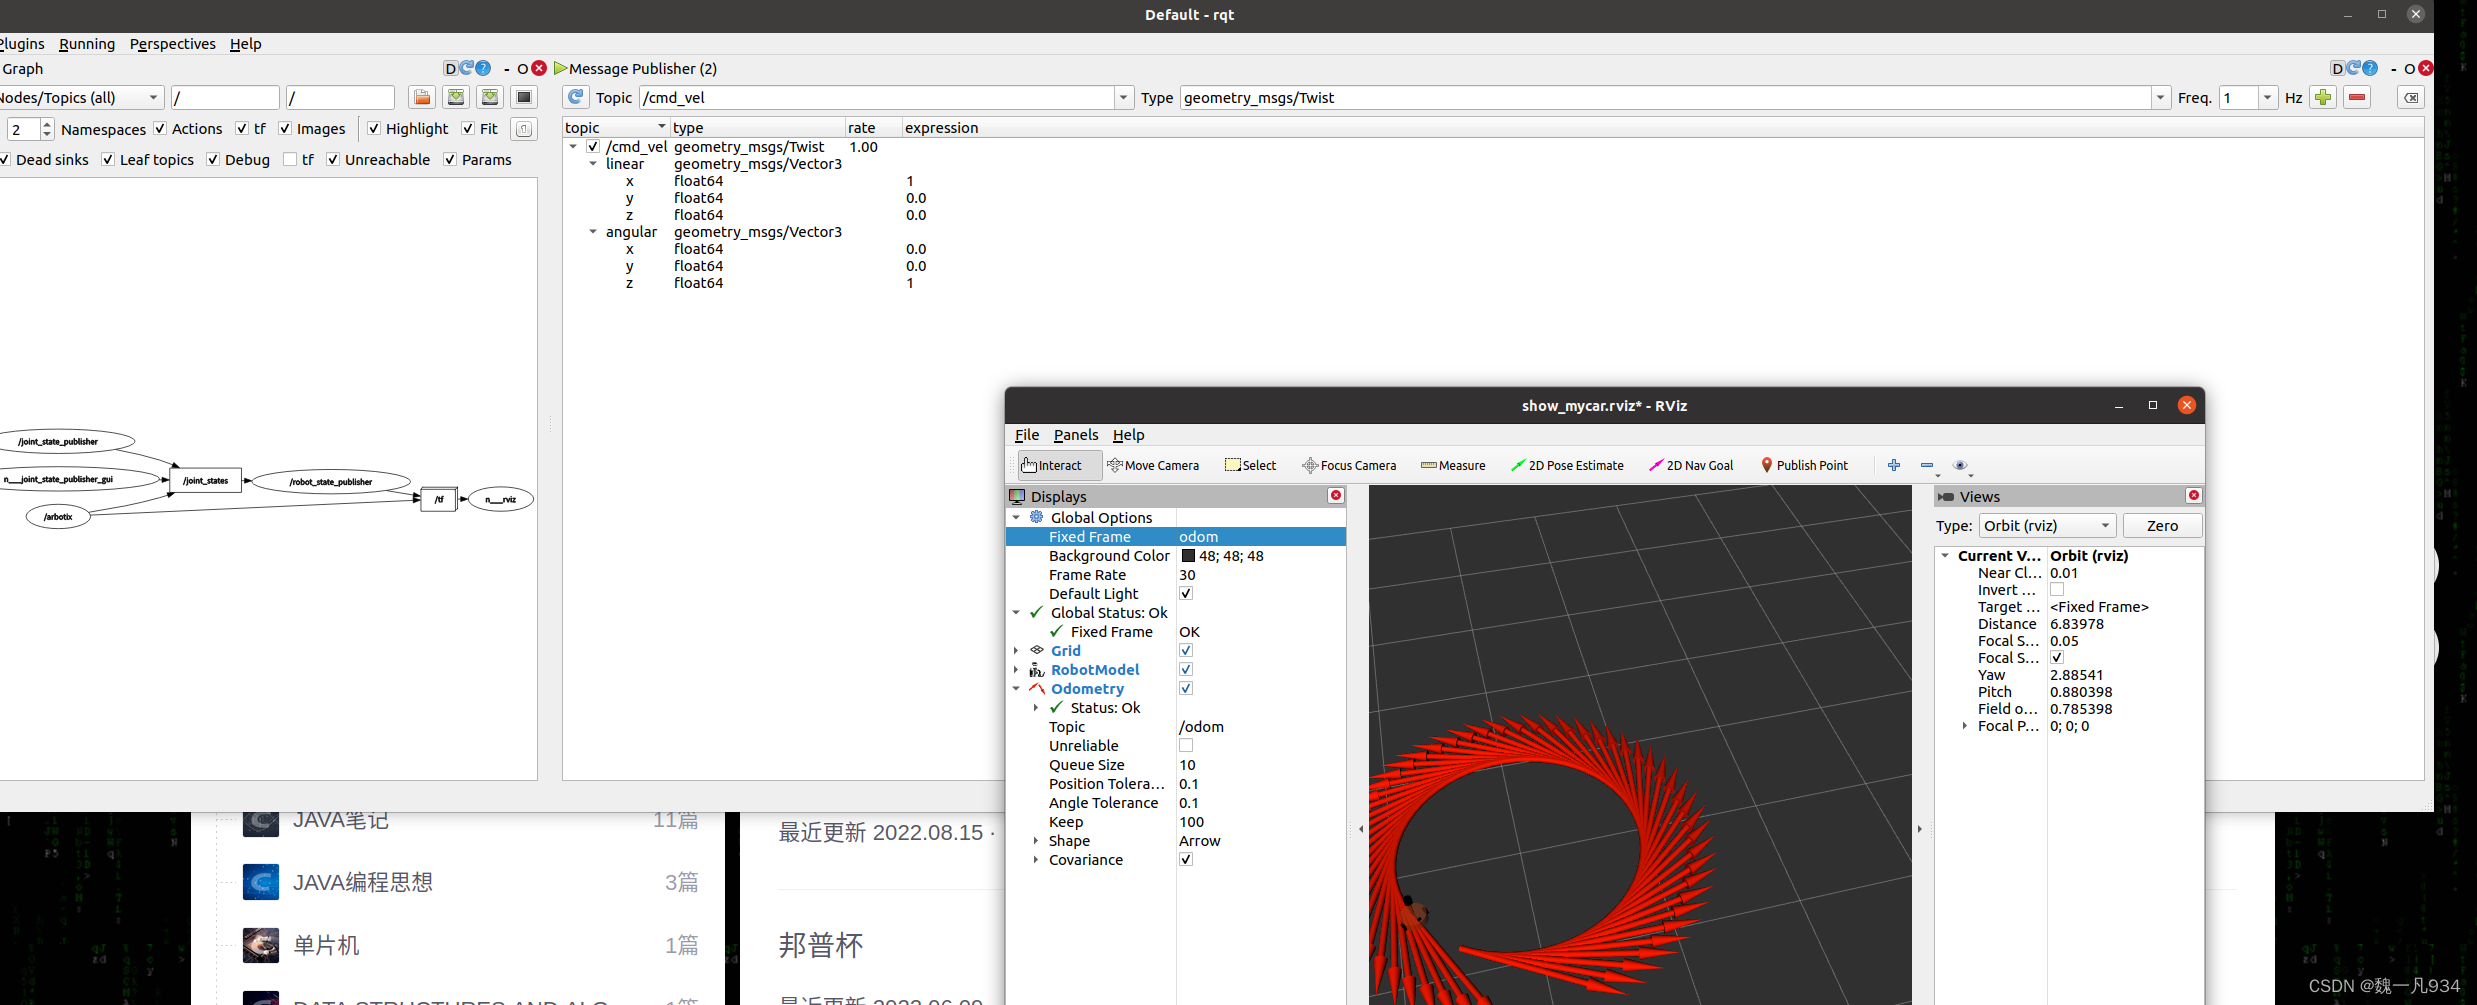Open the 单片机 category link
This screenshot has height=1005, width=2477.
click(326, 945)
